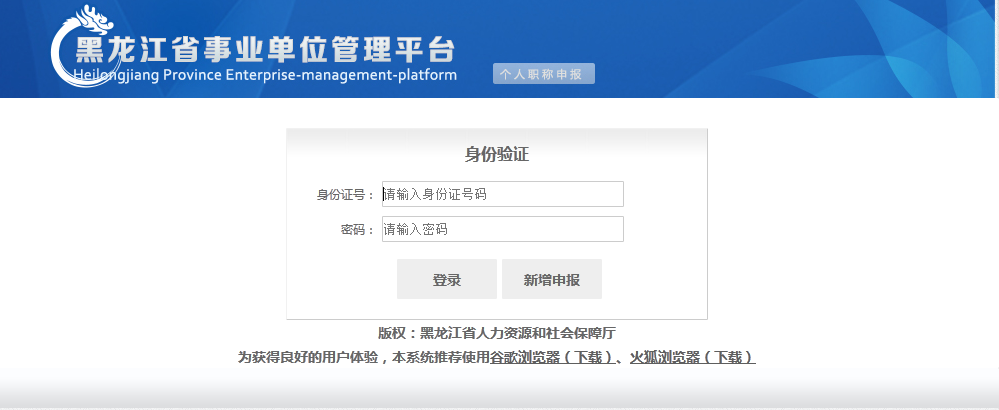
Task: Open the 火狐浏览器（下载）link
Action: coord(693,358)
